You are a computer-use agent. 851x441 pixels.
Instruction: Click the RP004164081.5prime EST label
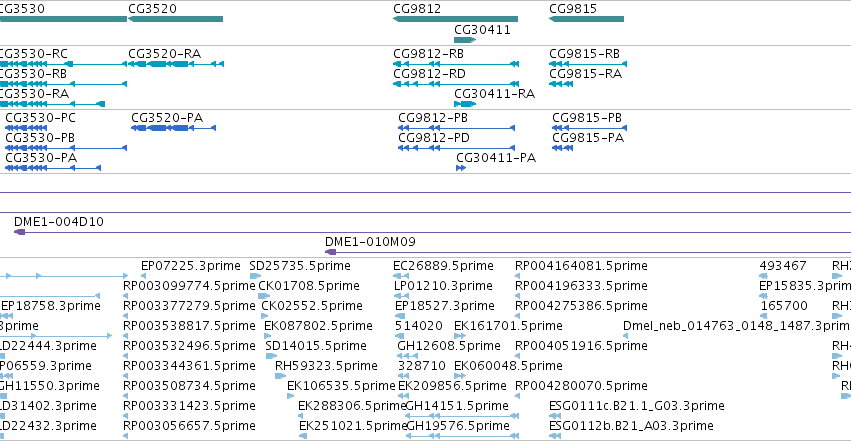click(581, 266)
